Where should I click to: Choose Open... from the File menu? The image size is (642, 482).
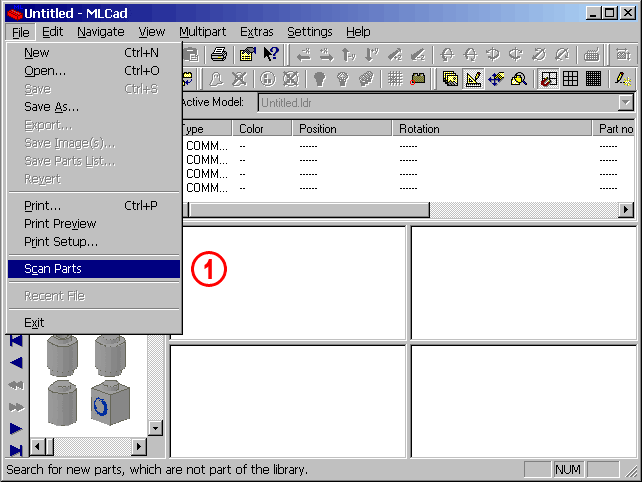point(94,71)
